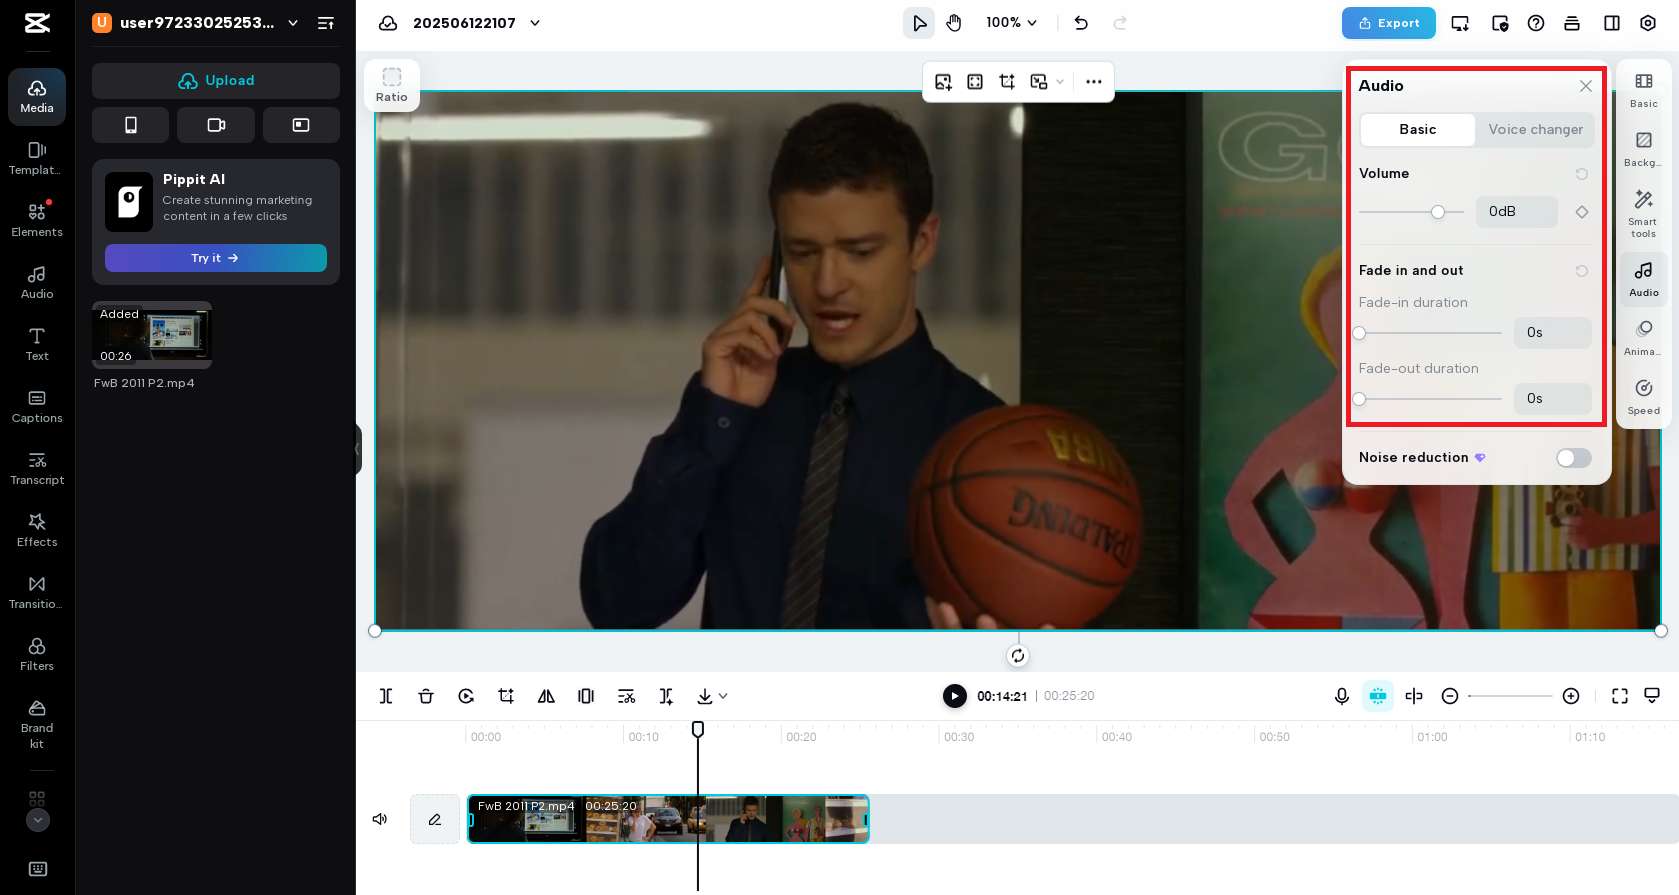Open the Transitions panel in the sidebar
The height and width of the screenshot is (895, 1679).
(x=37, y=592)
